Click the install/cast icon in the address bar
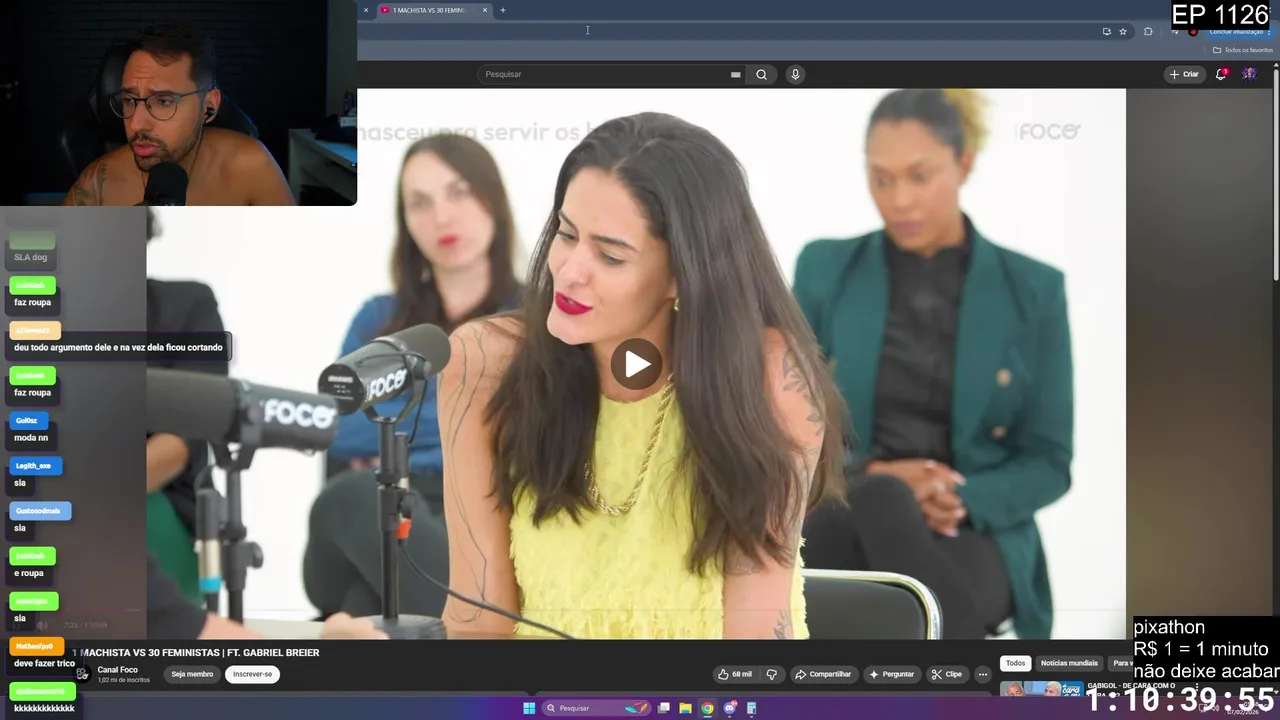The height and width of the screenshot is (720, 1280). tap(1106, 31)
